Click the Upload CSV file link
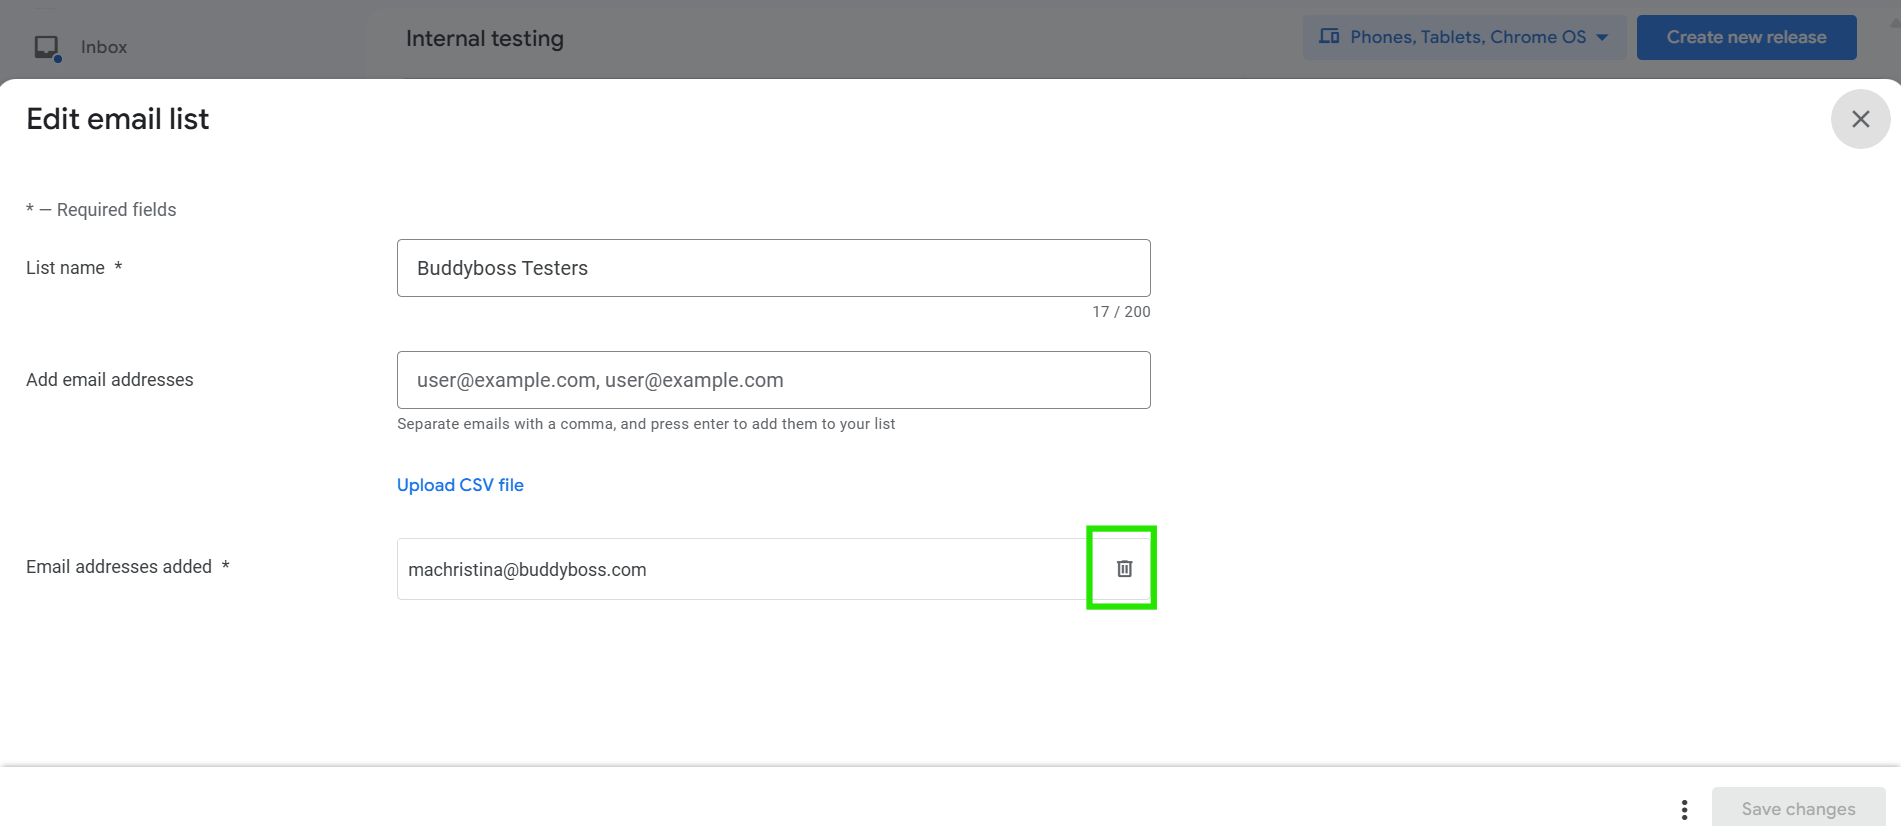This screenshot has width=1901, height=826. [x=460, y=485]
